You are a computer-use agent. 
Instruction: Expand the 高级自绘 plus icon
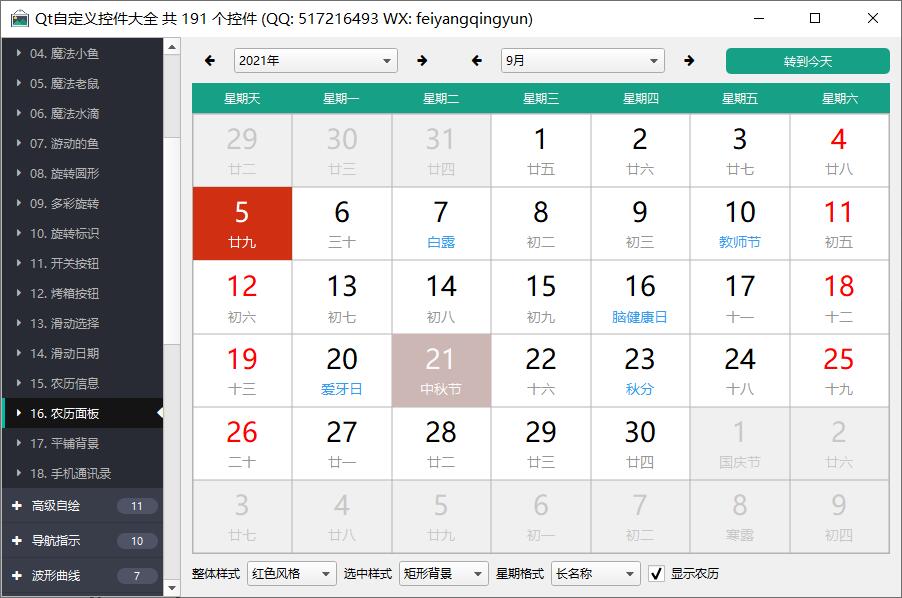[x=16, y=506]
